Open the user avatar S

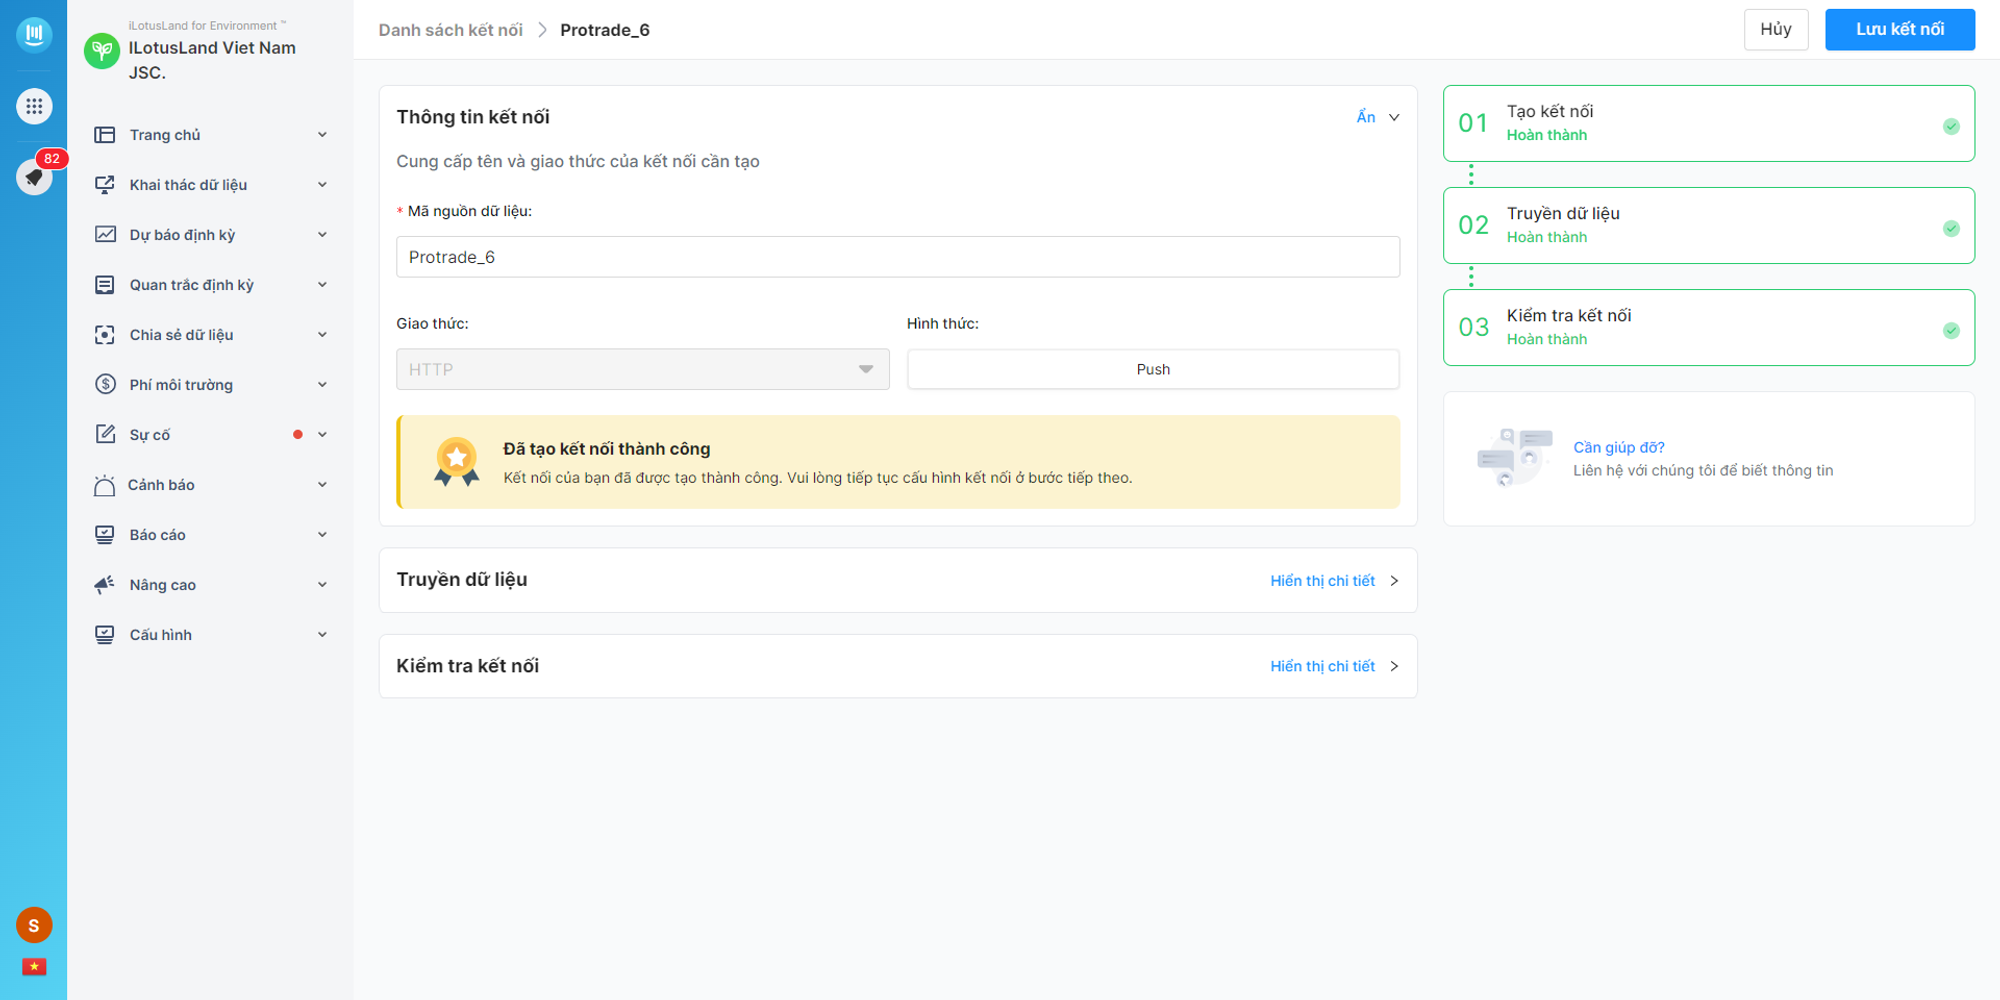[x=34, y=925]
